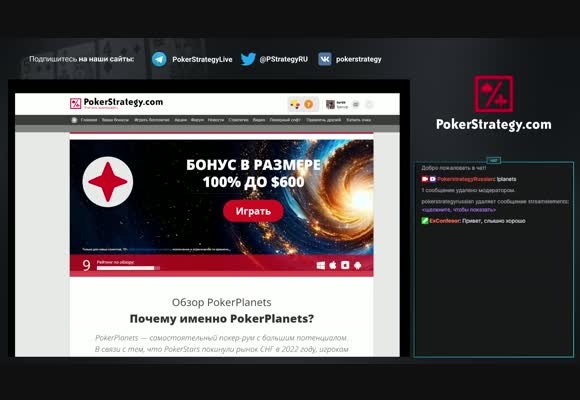This screenshot has height=400, width=580.
Task: Click the Windows platform icon on red bar
Action: coord(321,265)
